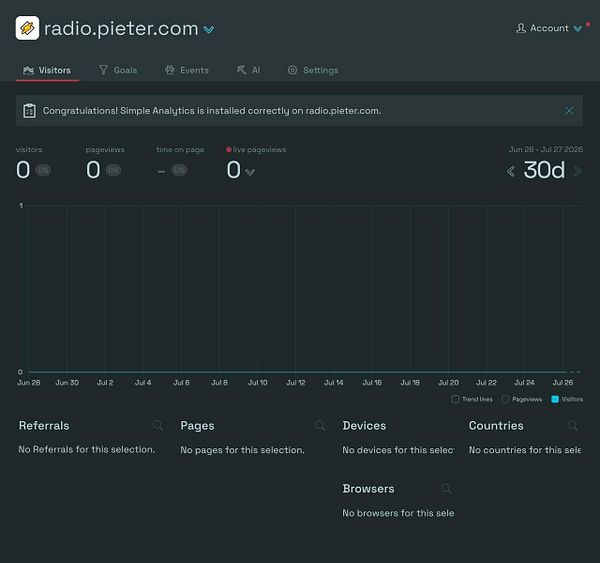Click the pageviews 0% change badge
The height and width of the screenshot is (563, 600).
pyautogui.click(x=113, y=170)
